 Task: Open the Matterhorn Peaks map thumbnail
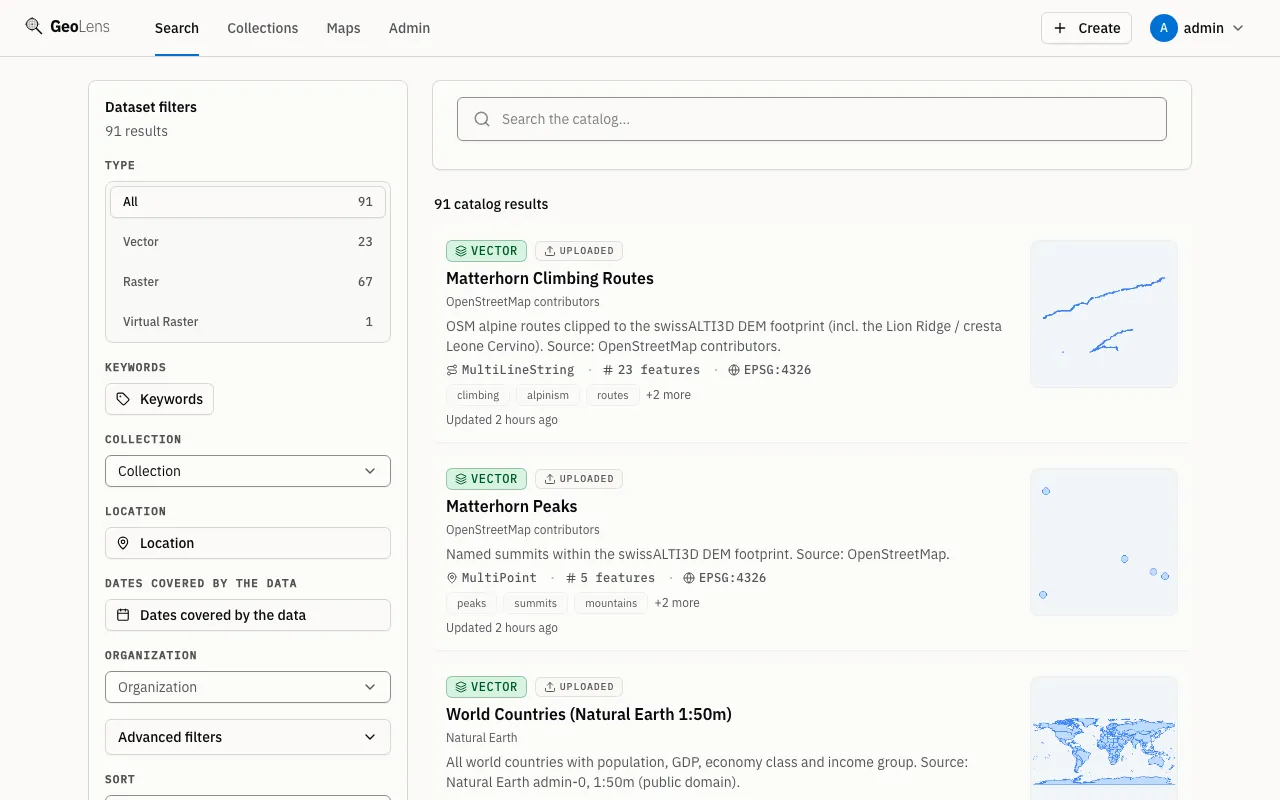tap(1104, 542)
